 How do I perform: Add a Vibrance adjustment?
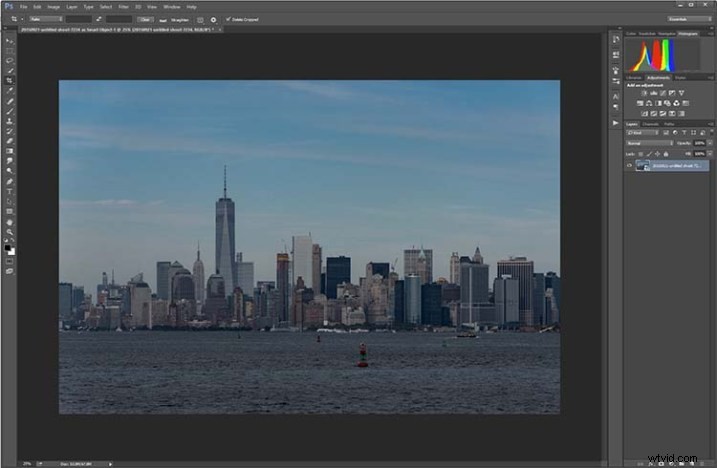(x=681, y=93)
